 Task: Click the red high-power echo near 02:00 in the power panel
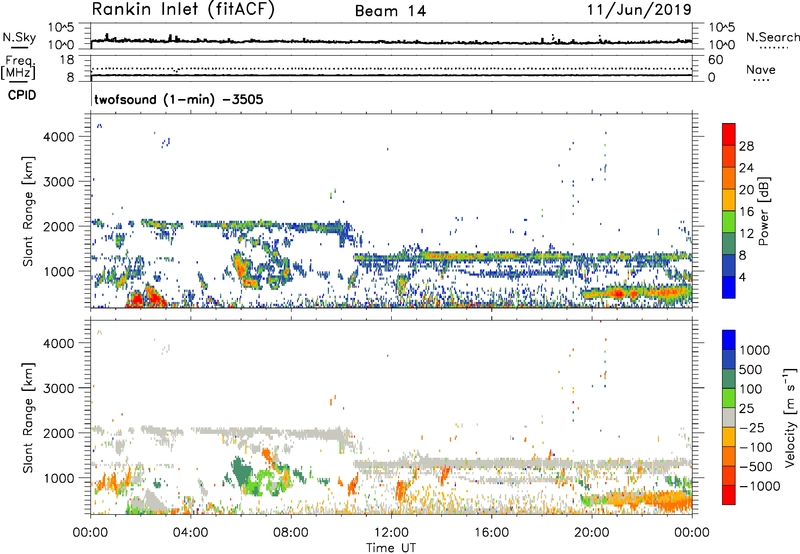[137, 299]
